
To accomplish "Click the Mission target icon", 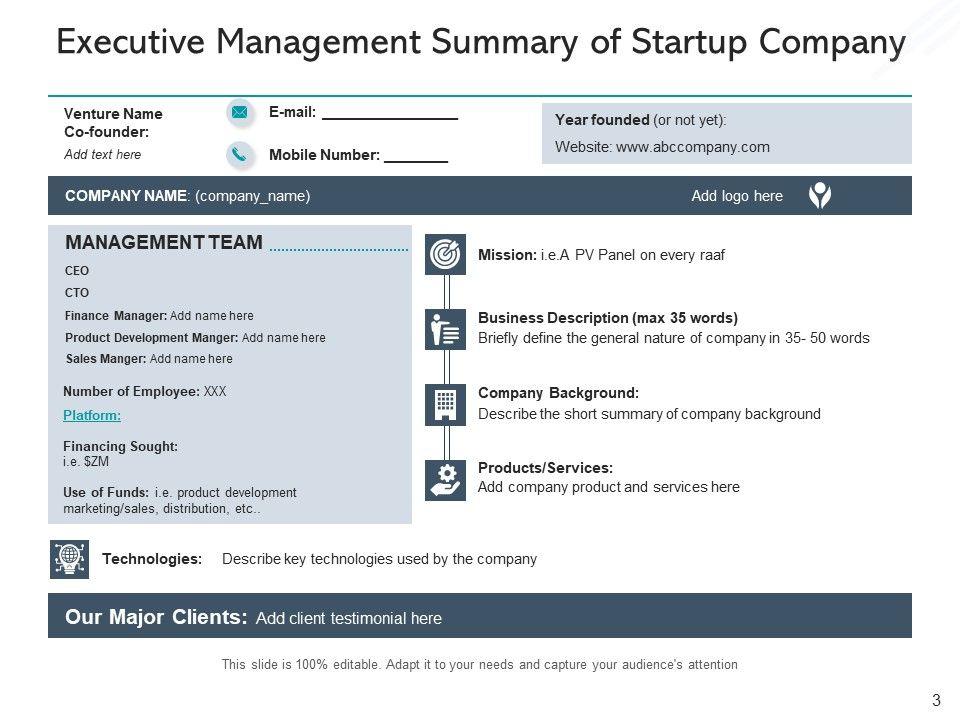I will (445, 255).
